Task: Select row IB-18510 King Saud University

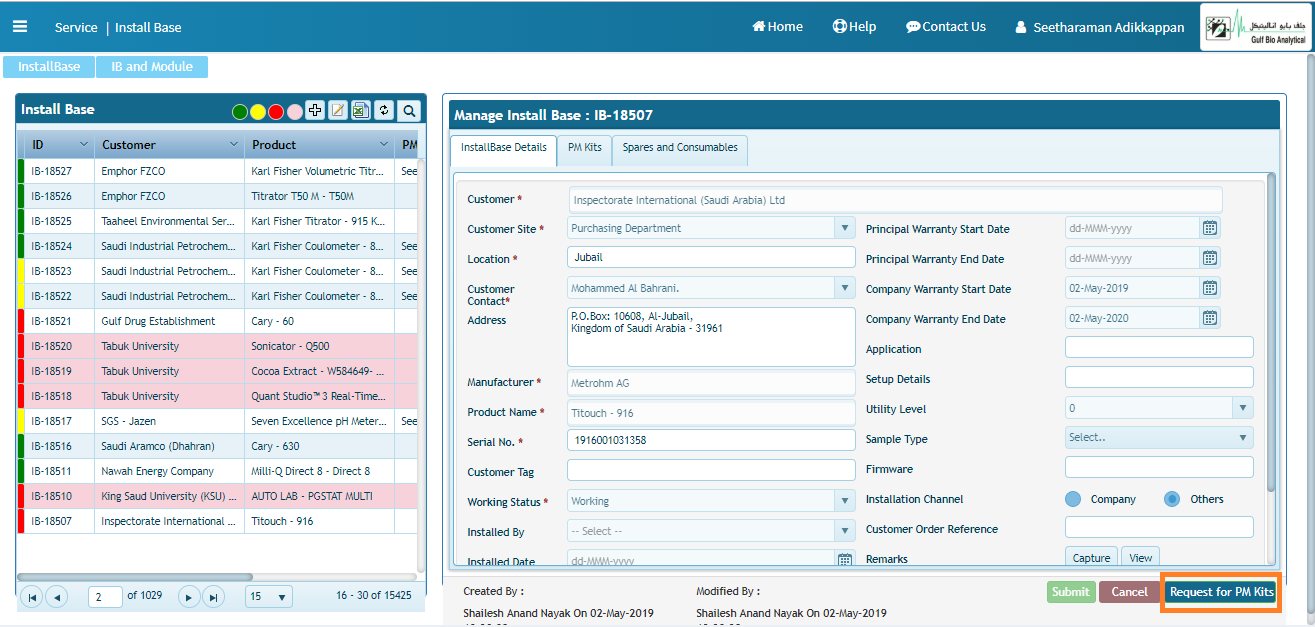Action: point(217,496)
